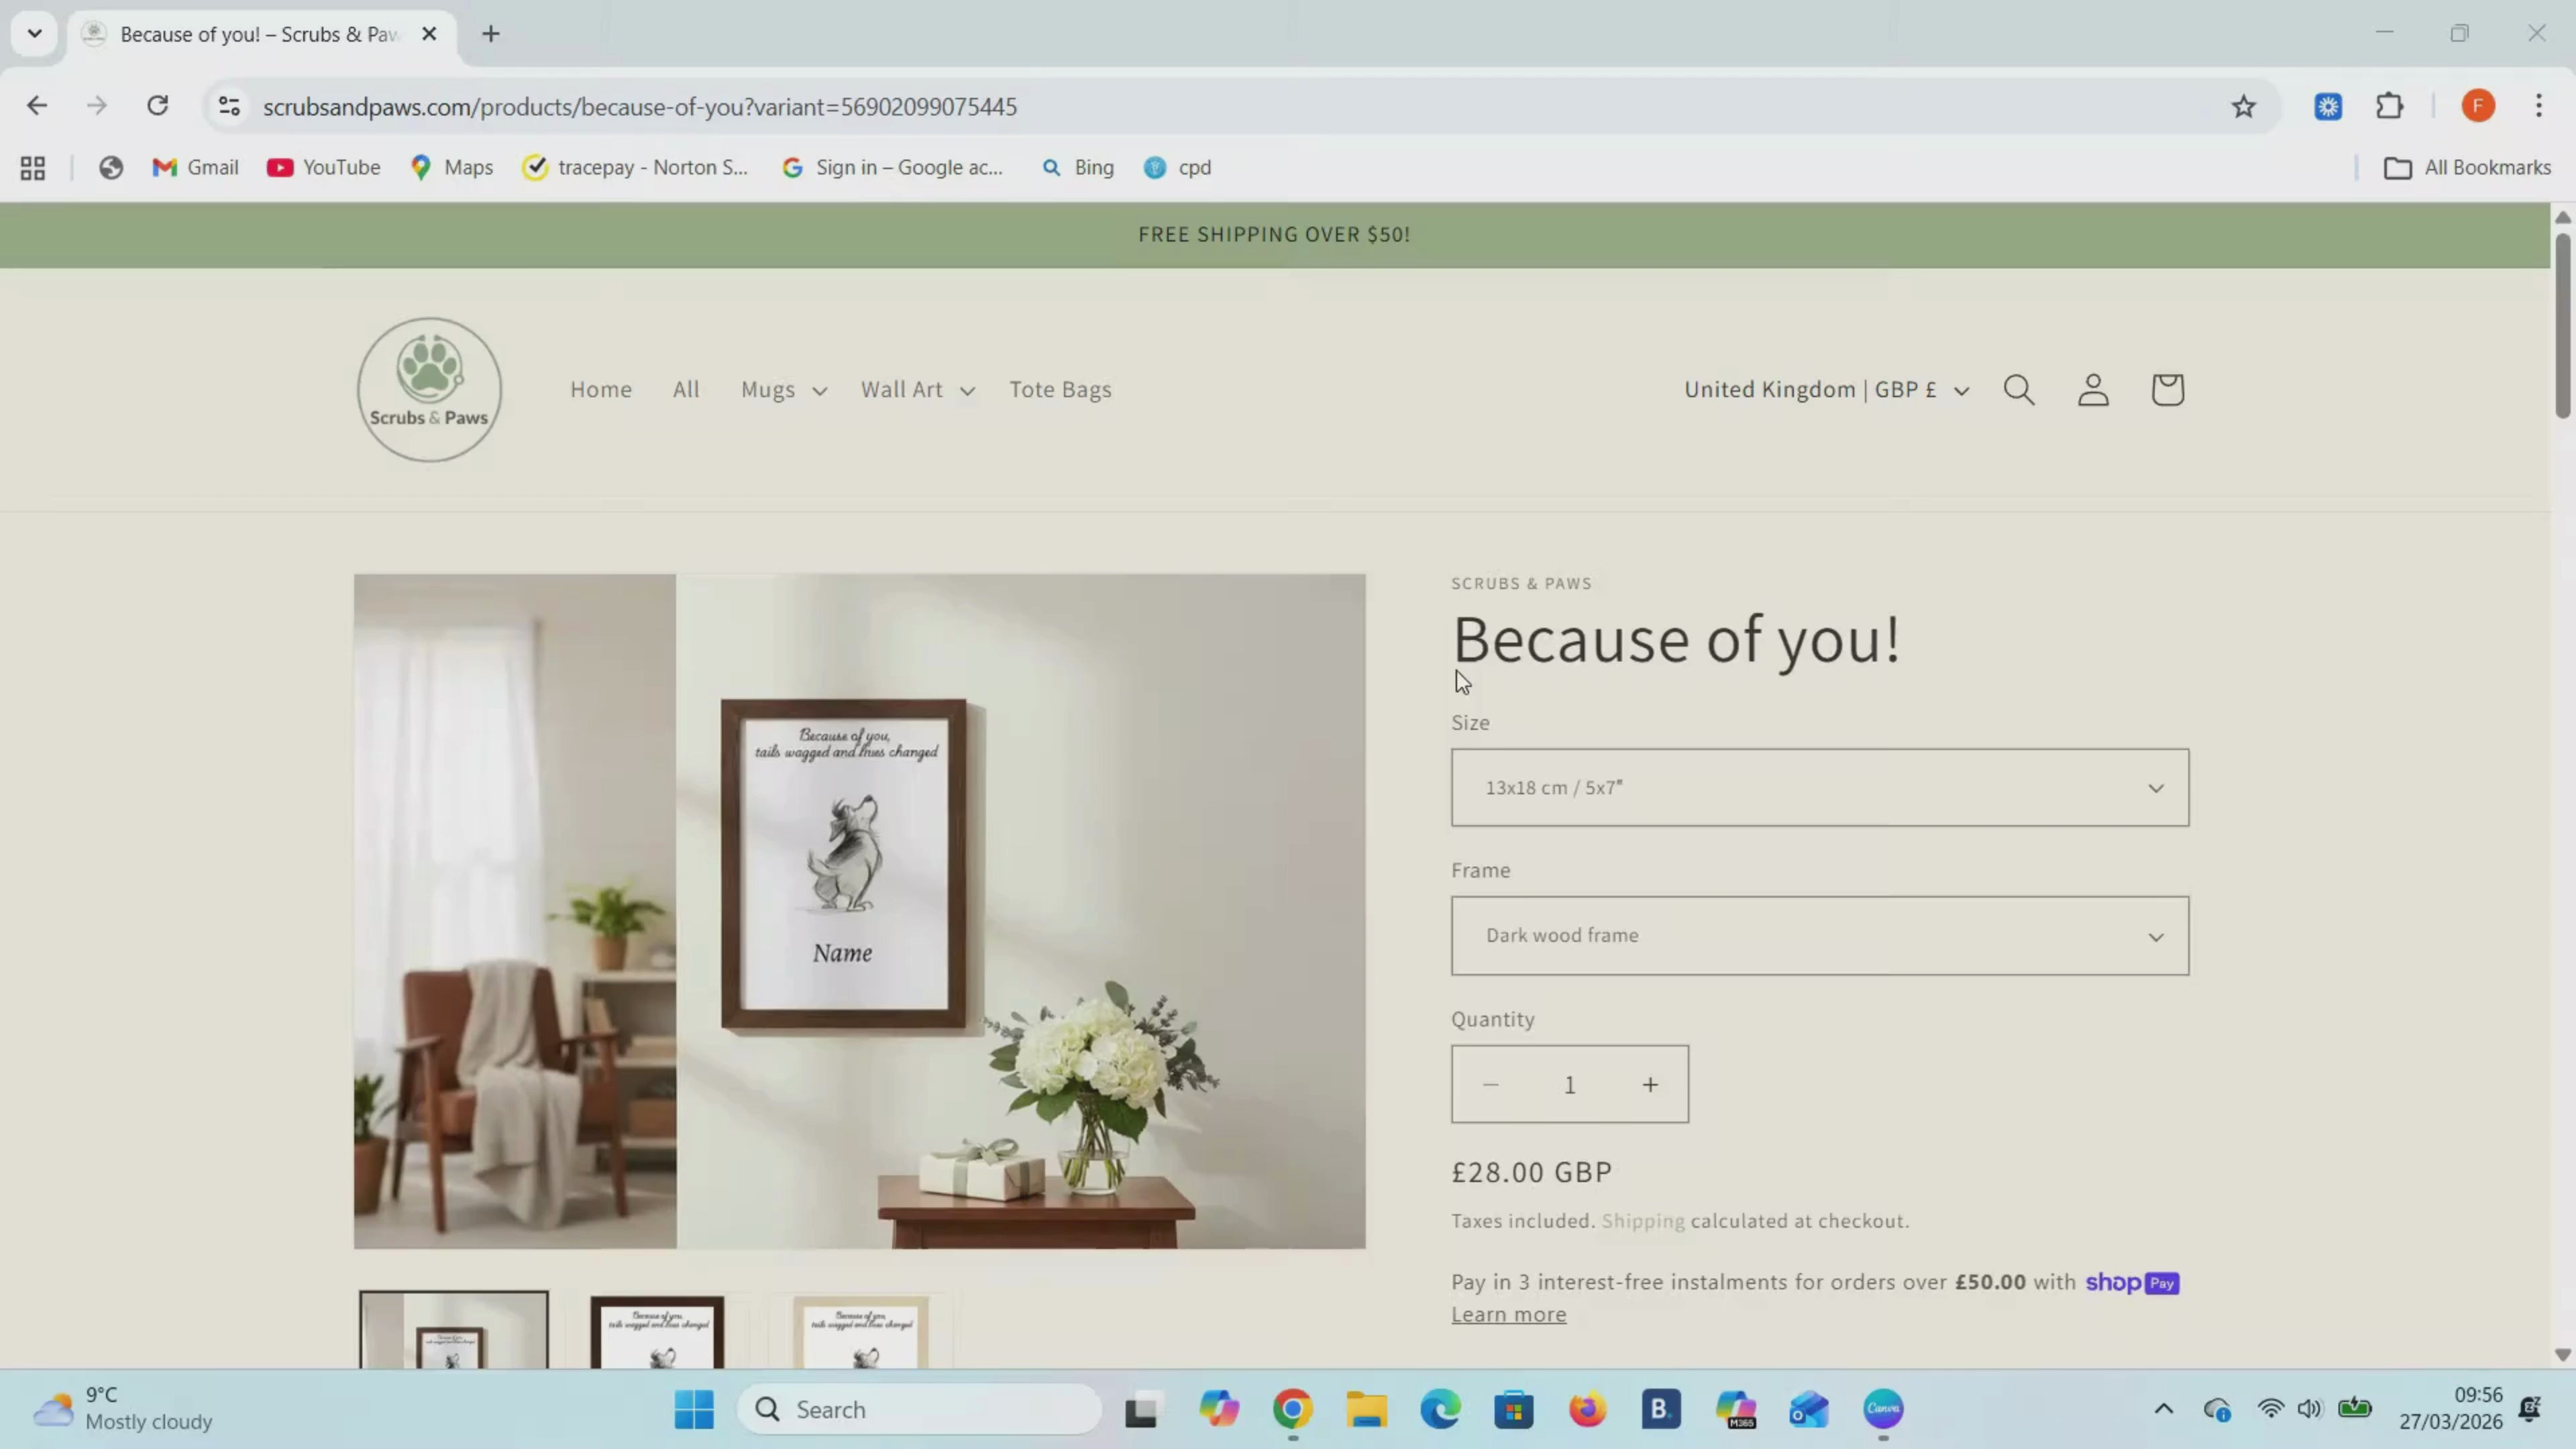Open the Canva app in the taskbar
Viewport: 2576px width, 1449px height.
(1883, 1410)
